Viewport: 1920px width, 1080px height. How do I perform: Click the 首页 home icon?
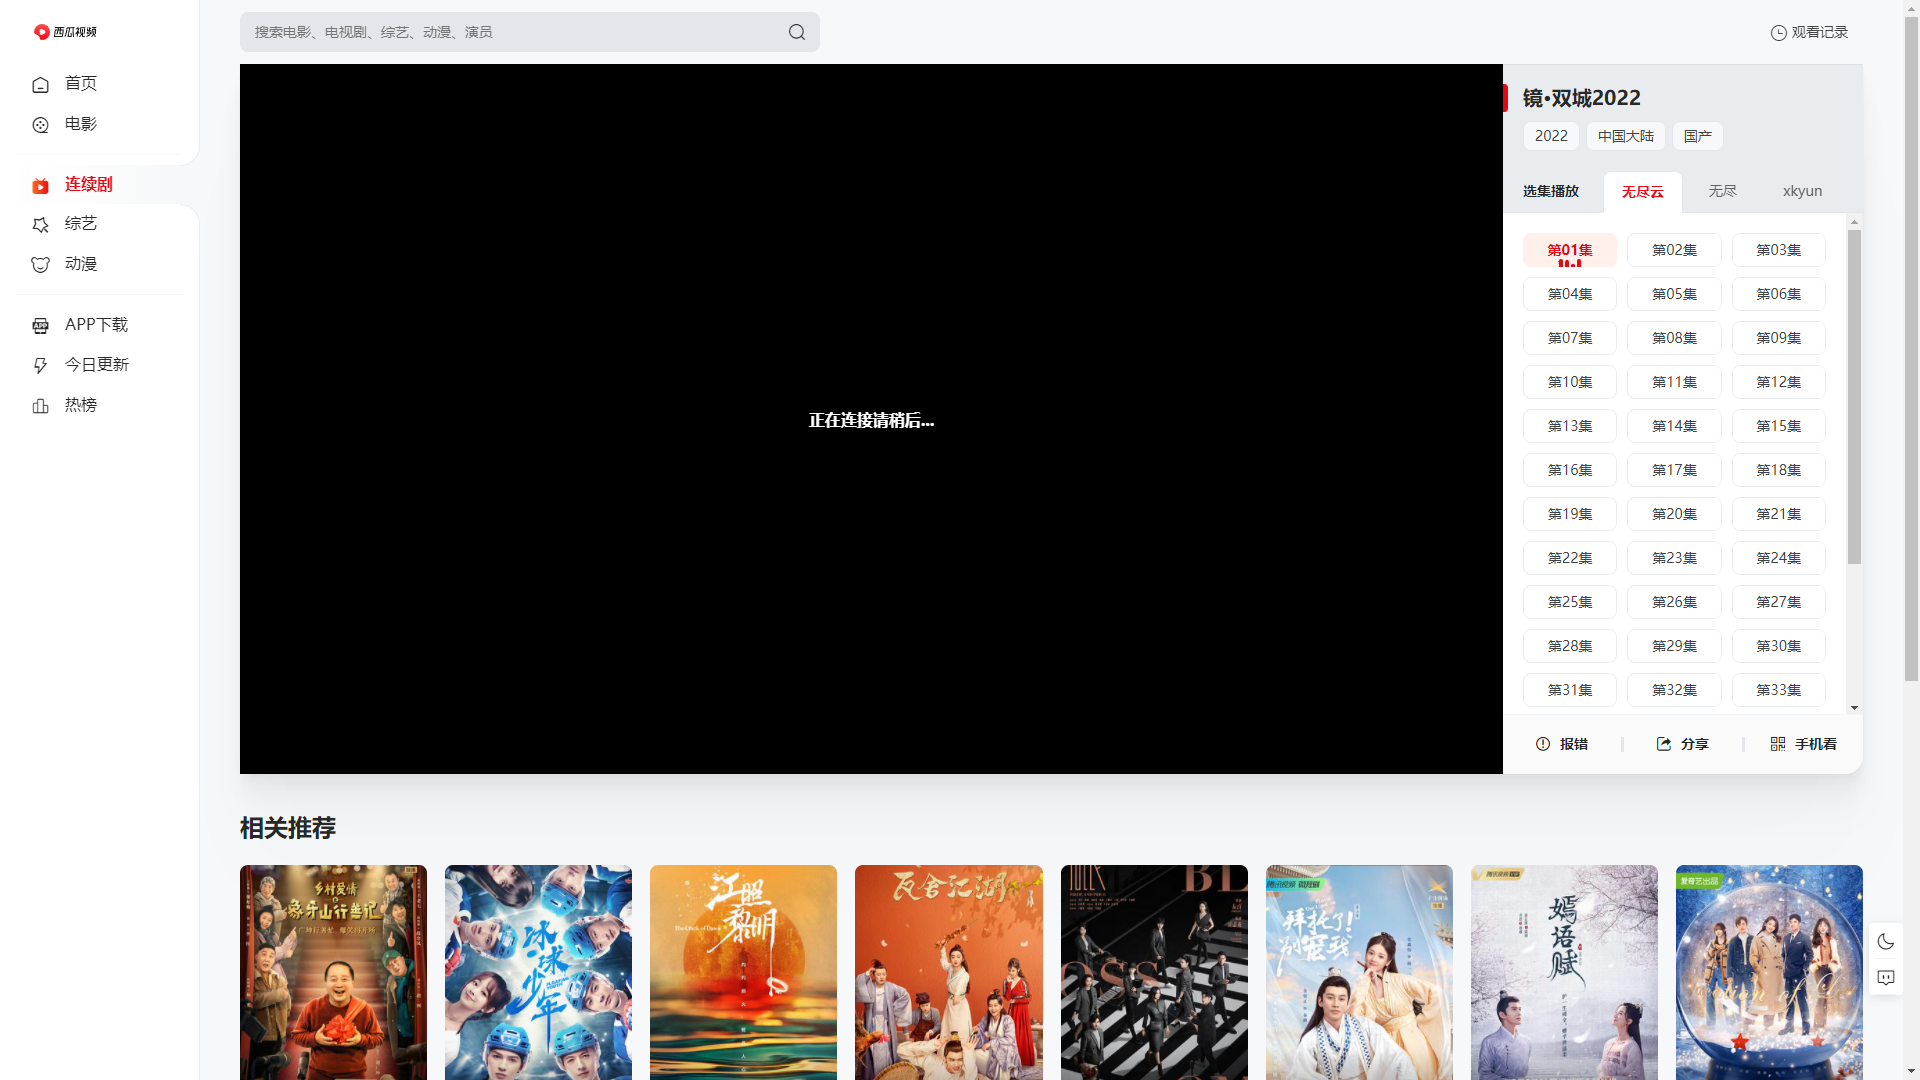coord(40,83)
